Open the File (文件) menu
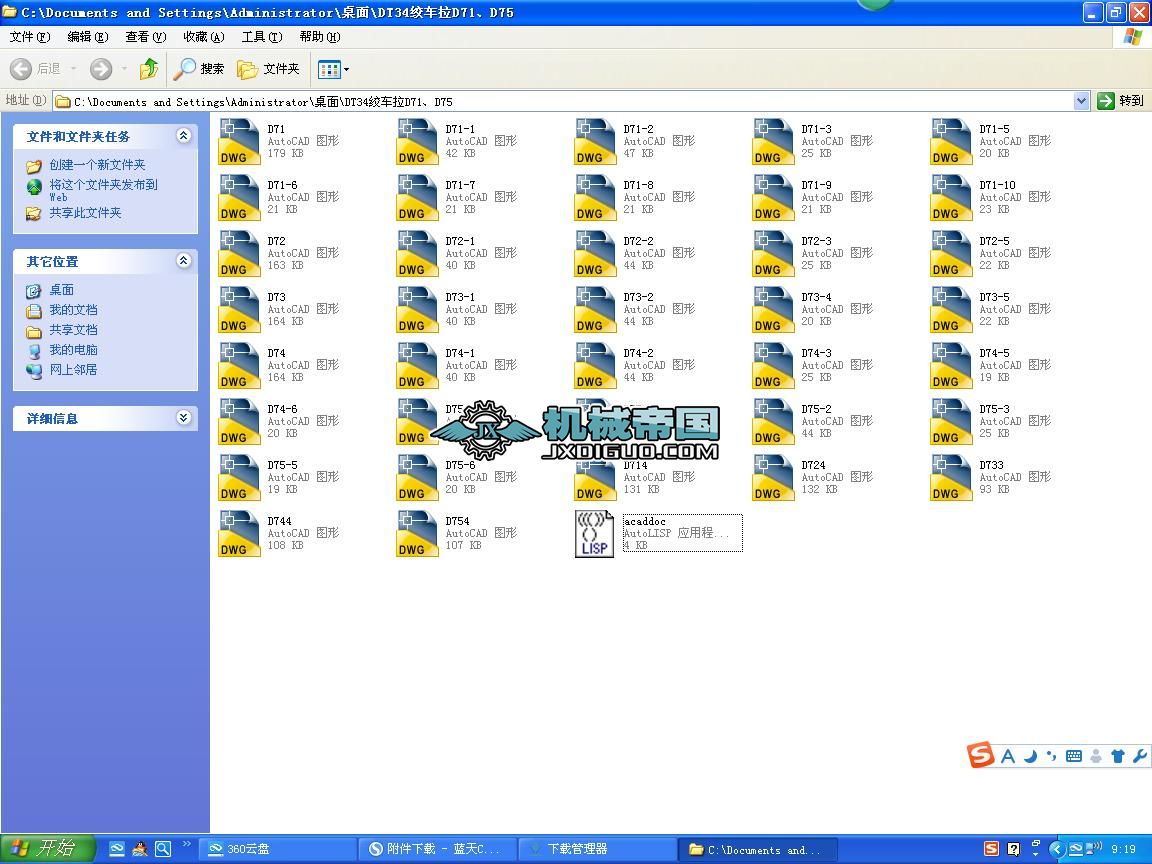 [29, 37]
